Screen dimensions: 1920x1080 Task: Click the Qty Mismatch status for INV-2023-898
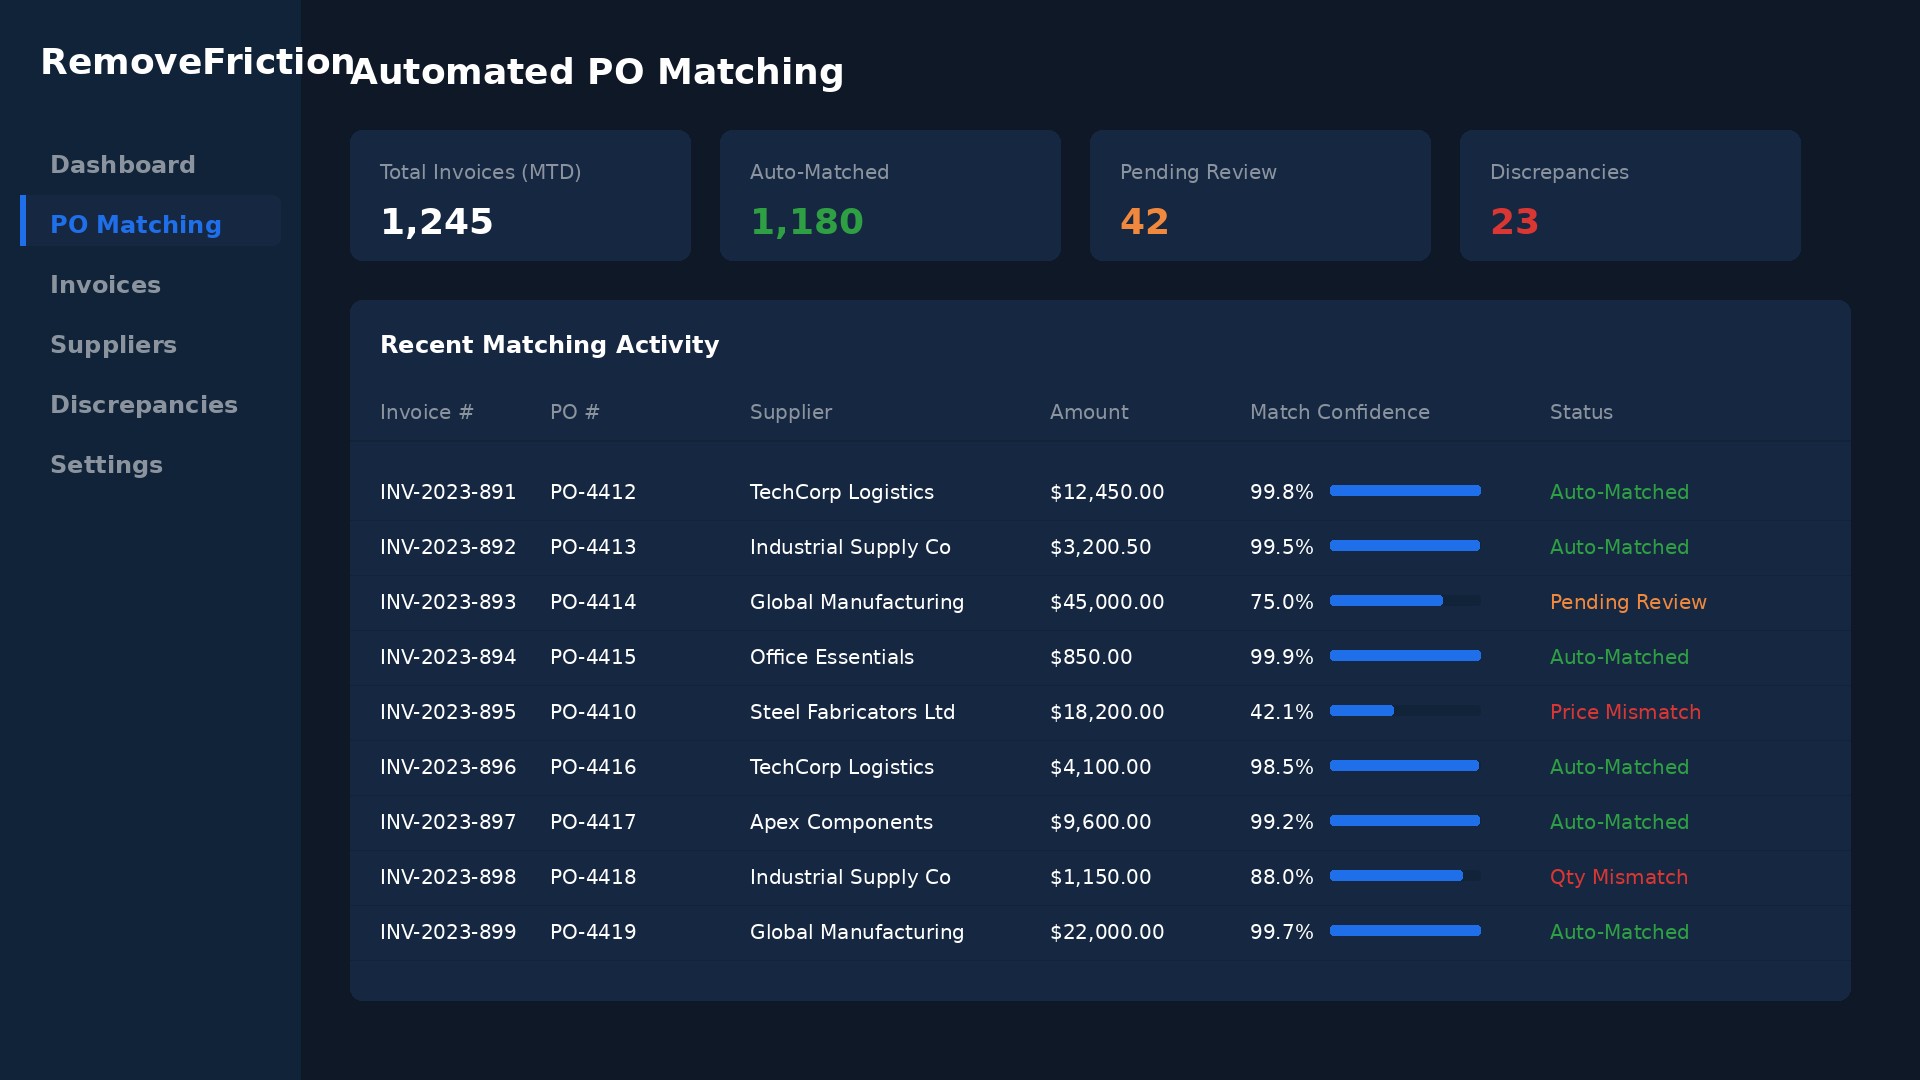1619,877
